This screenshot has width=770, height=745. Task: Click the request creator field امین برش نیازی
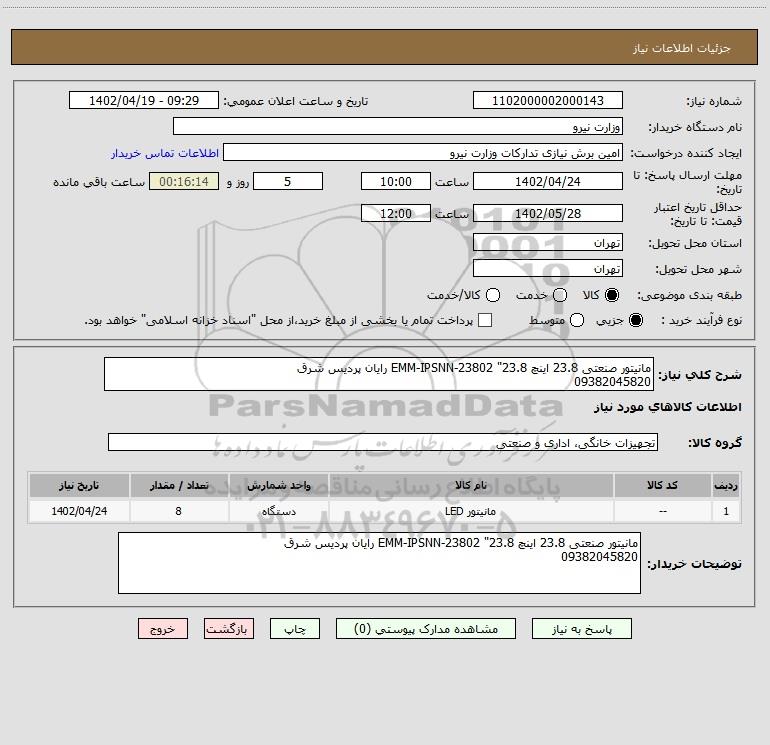click(423, 153)
